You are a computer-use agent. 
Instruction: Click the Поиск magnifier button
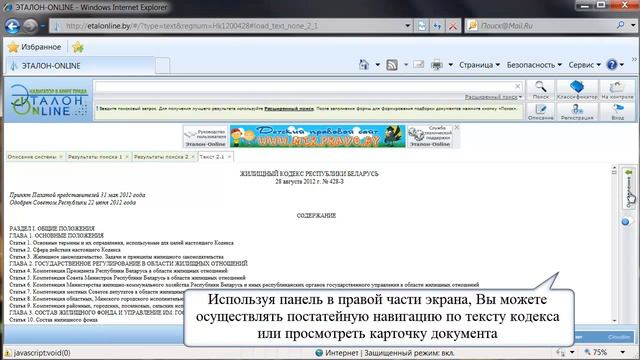[x=540, y=90]
